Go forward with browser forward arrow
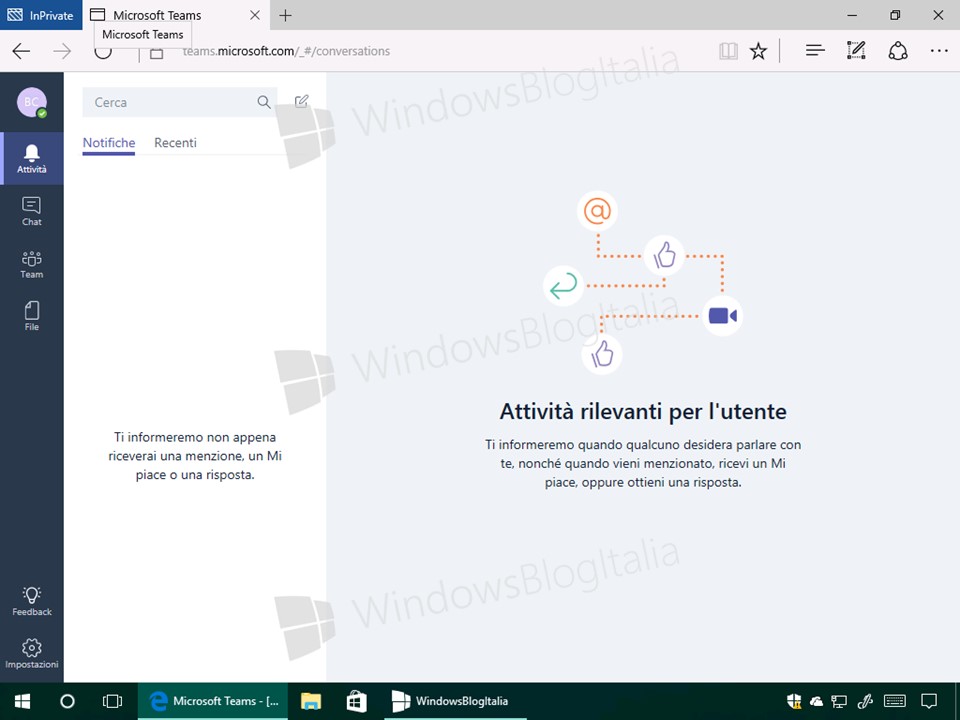Image resolution: width=960 pixels, height=720 pixels. [x=62, y=51]
